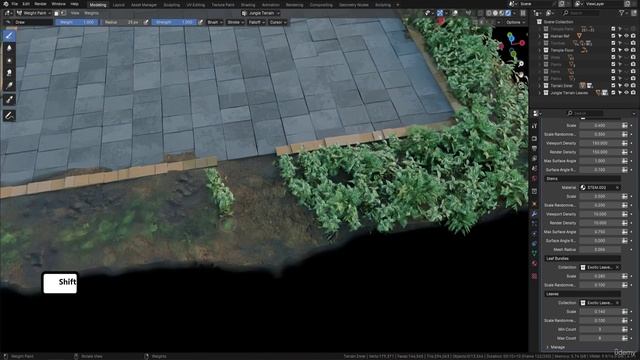The image size is (640, 360).
Task: Expand the Human Ref collection
Action: pyautogui.click(x=540, y=36)
